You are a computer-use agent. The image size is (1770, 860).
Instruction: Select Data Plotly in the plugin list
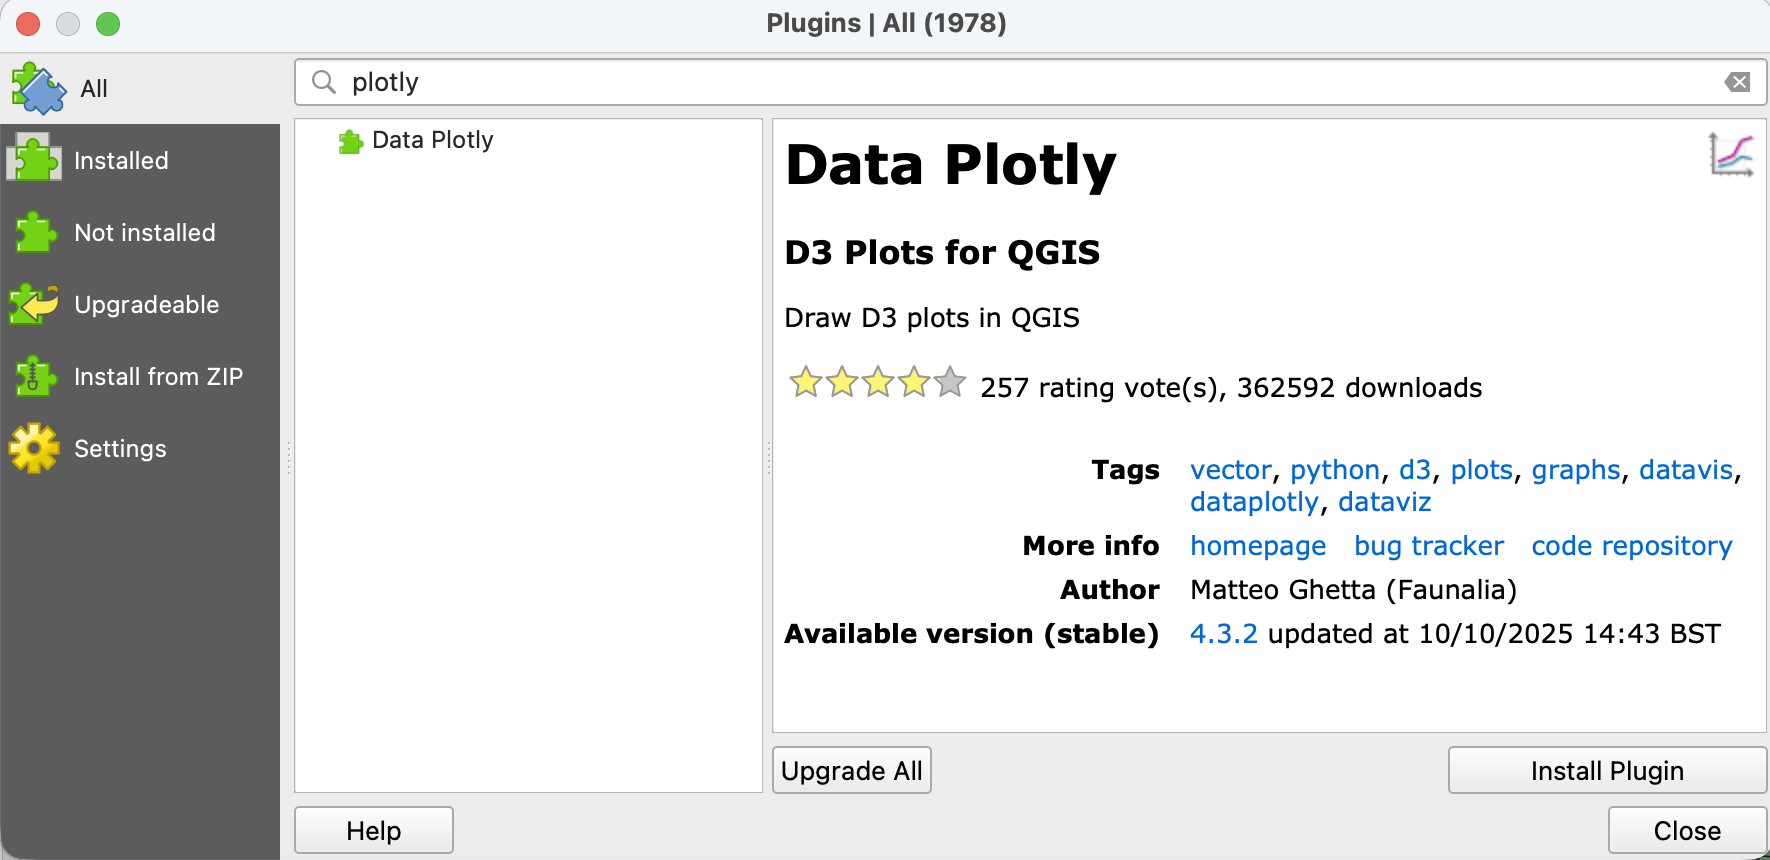(432, 140)
